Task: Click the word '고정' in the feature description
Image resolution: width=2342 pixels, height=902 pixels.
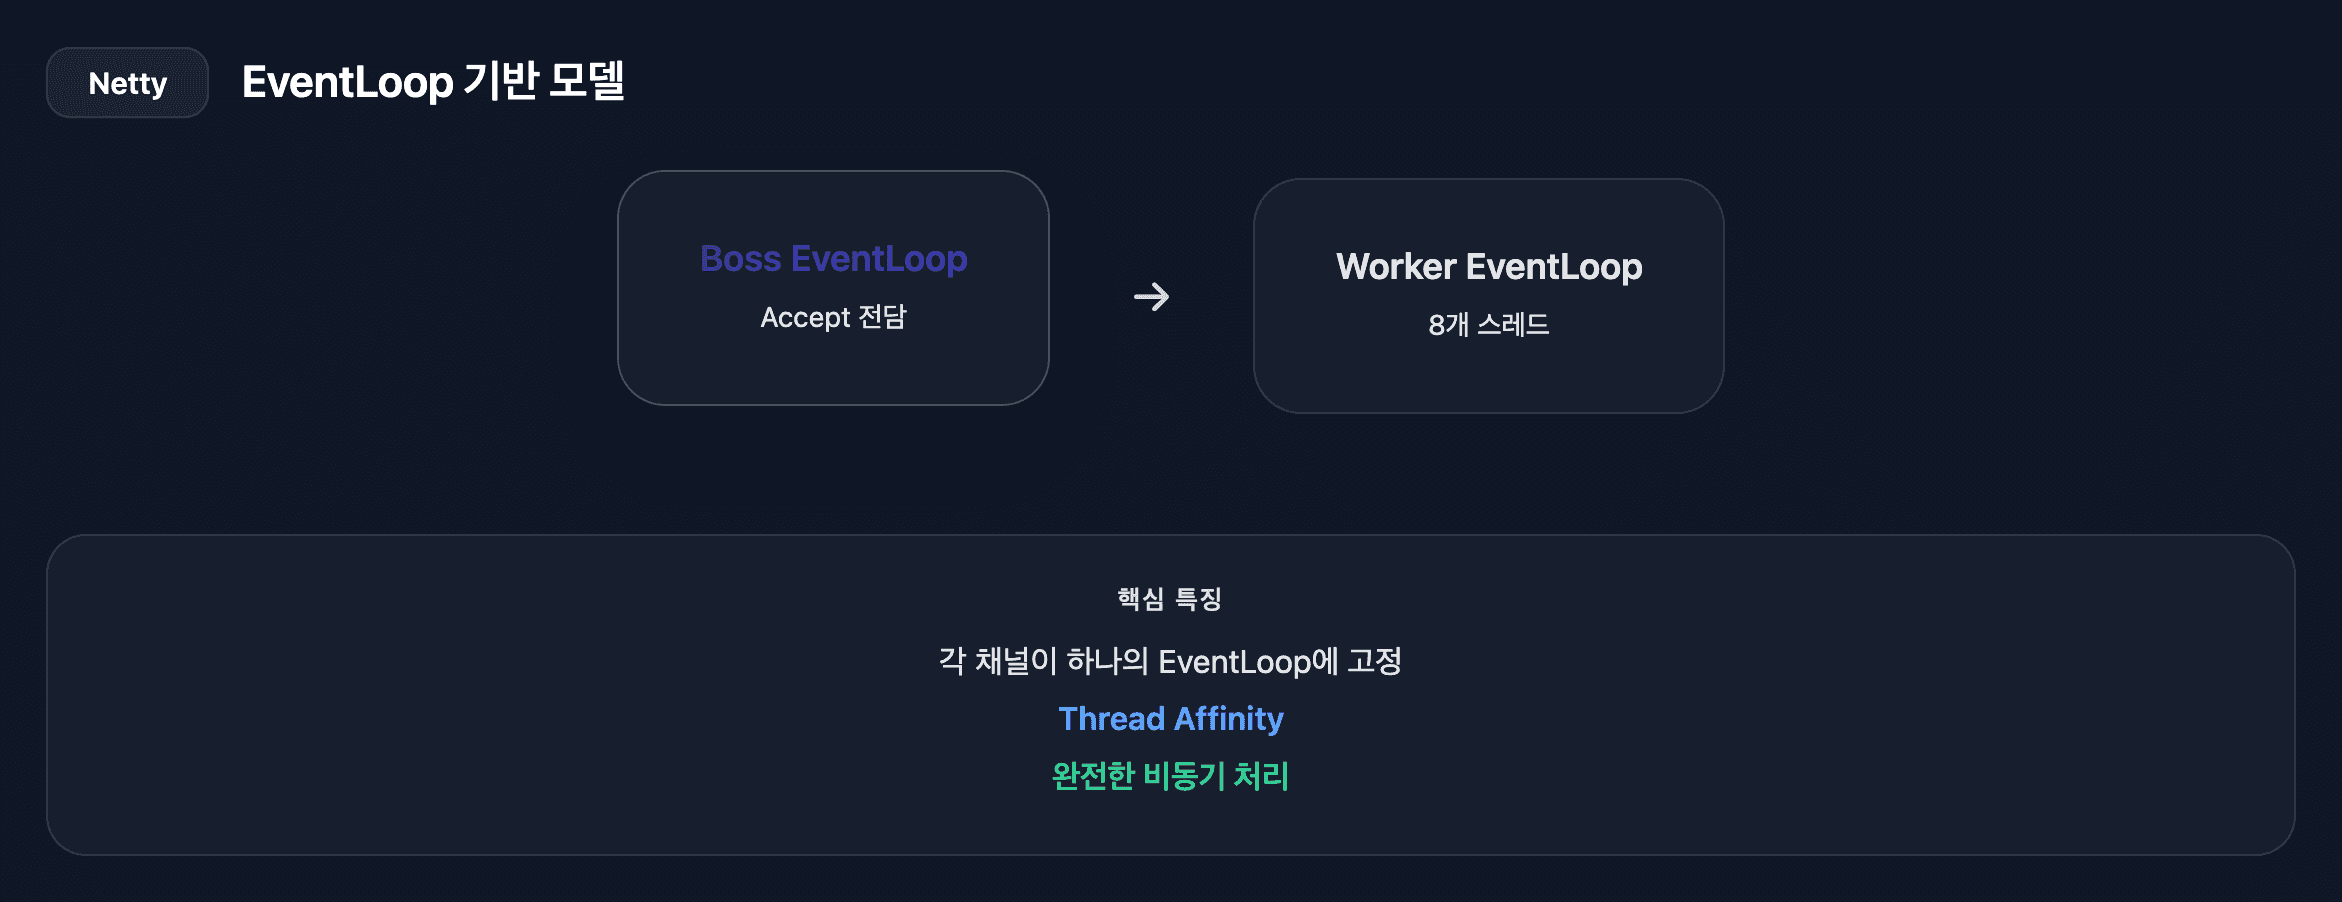Action: [1374, 661]
